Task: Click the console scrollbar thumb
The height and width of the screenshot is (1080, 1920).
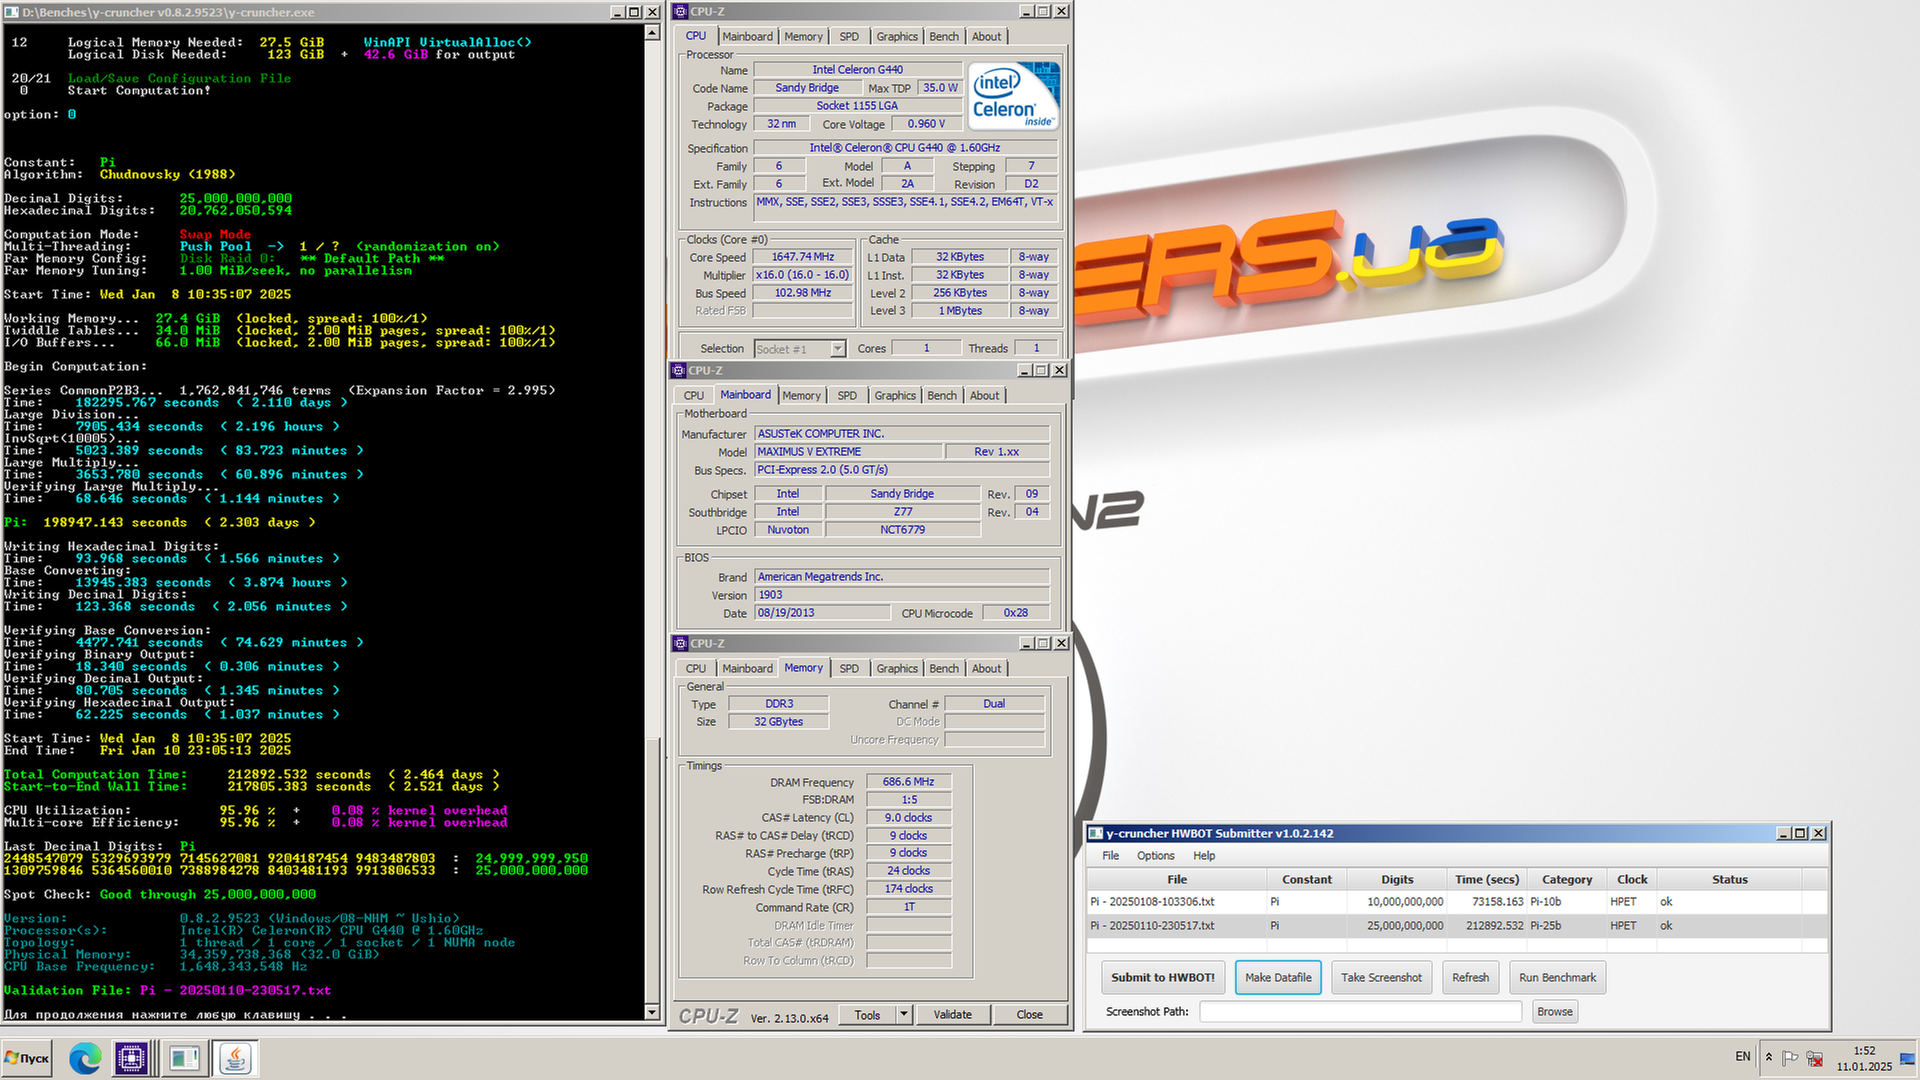Action: coord(652,870)
